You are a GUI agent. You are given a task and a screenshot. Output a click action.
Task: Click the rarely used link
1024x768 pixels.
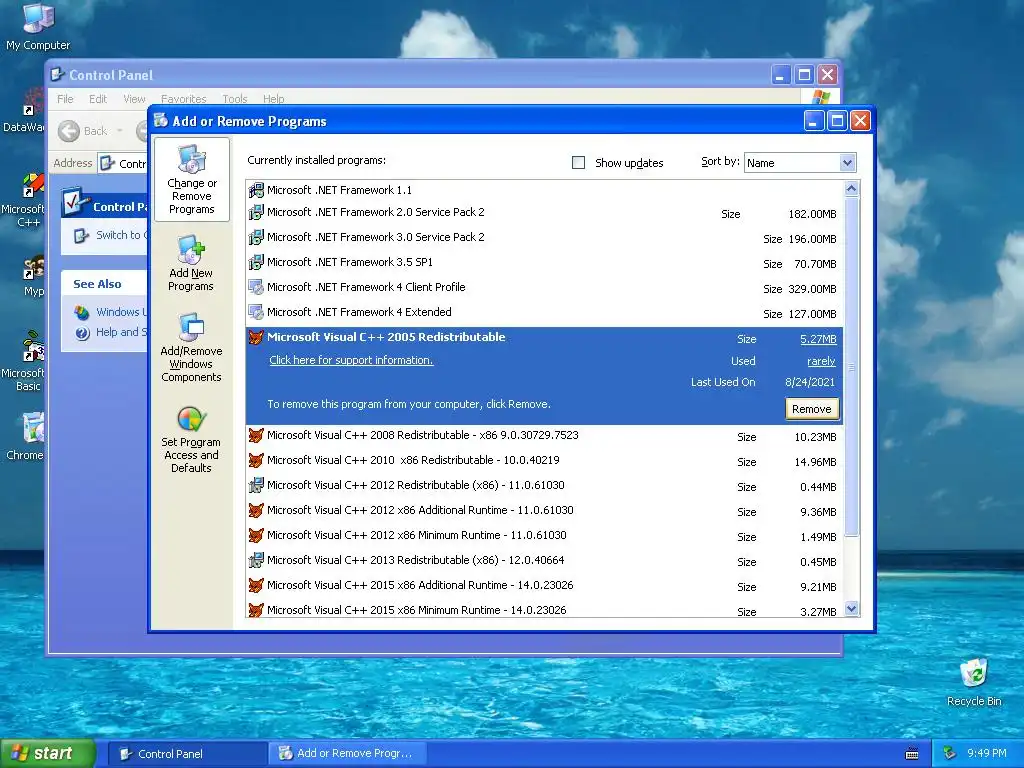coord(822,361)
